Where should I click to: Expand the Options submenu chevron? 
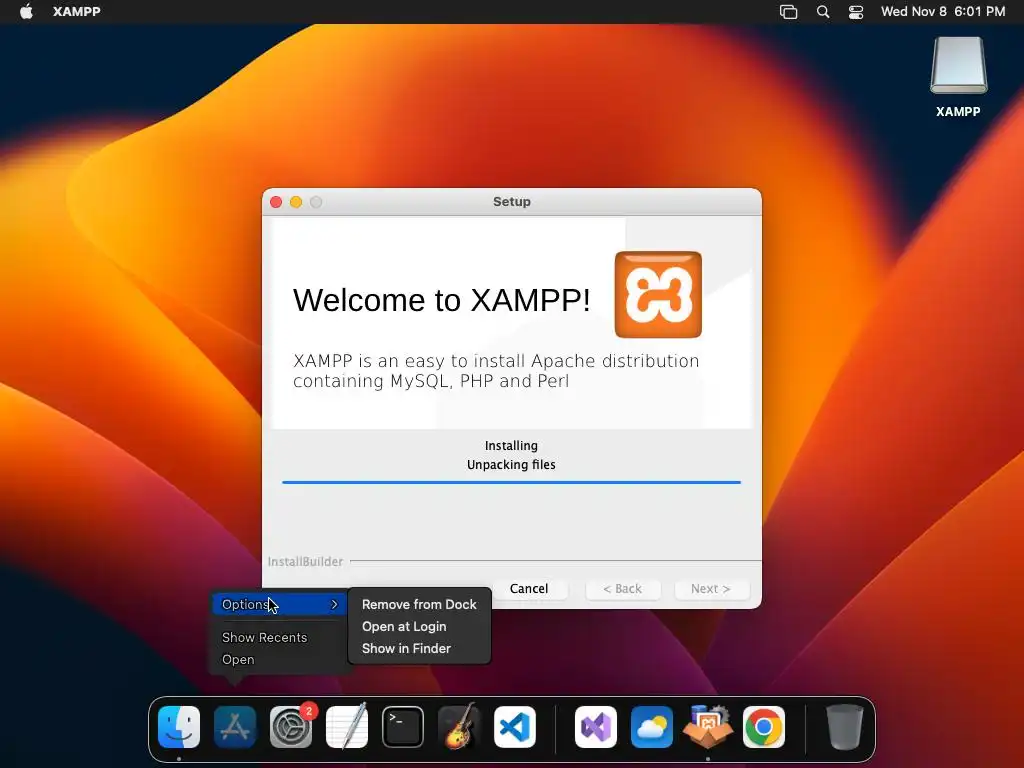coord(334,604)
